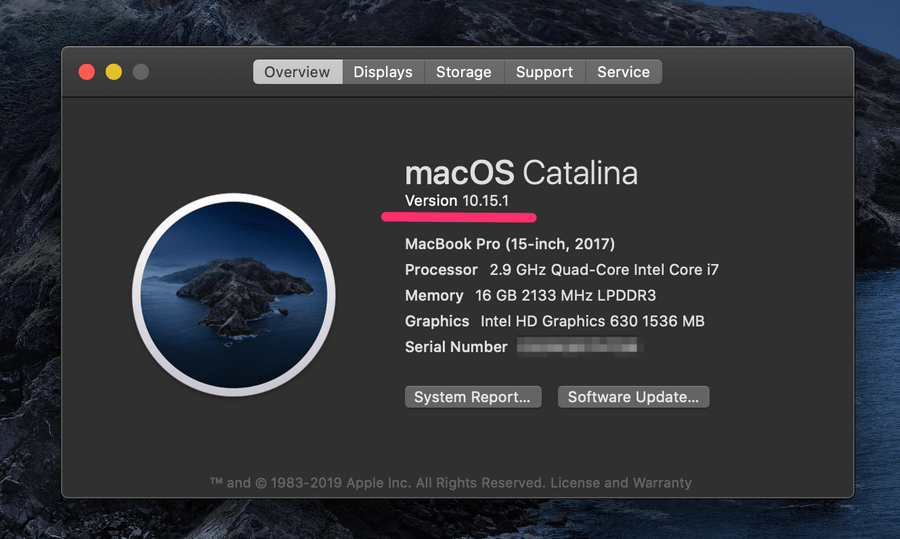
Task: Click the disabled gray zoom button
Action: pos(141,72)
